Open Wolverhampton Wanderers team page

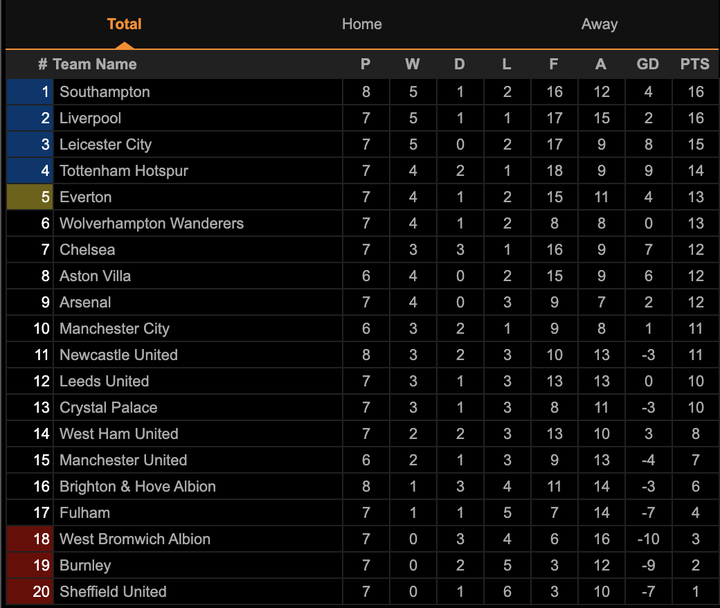pyautogui.click(x=151, y=223)
